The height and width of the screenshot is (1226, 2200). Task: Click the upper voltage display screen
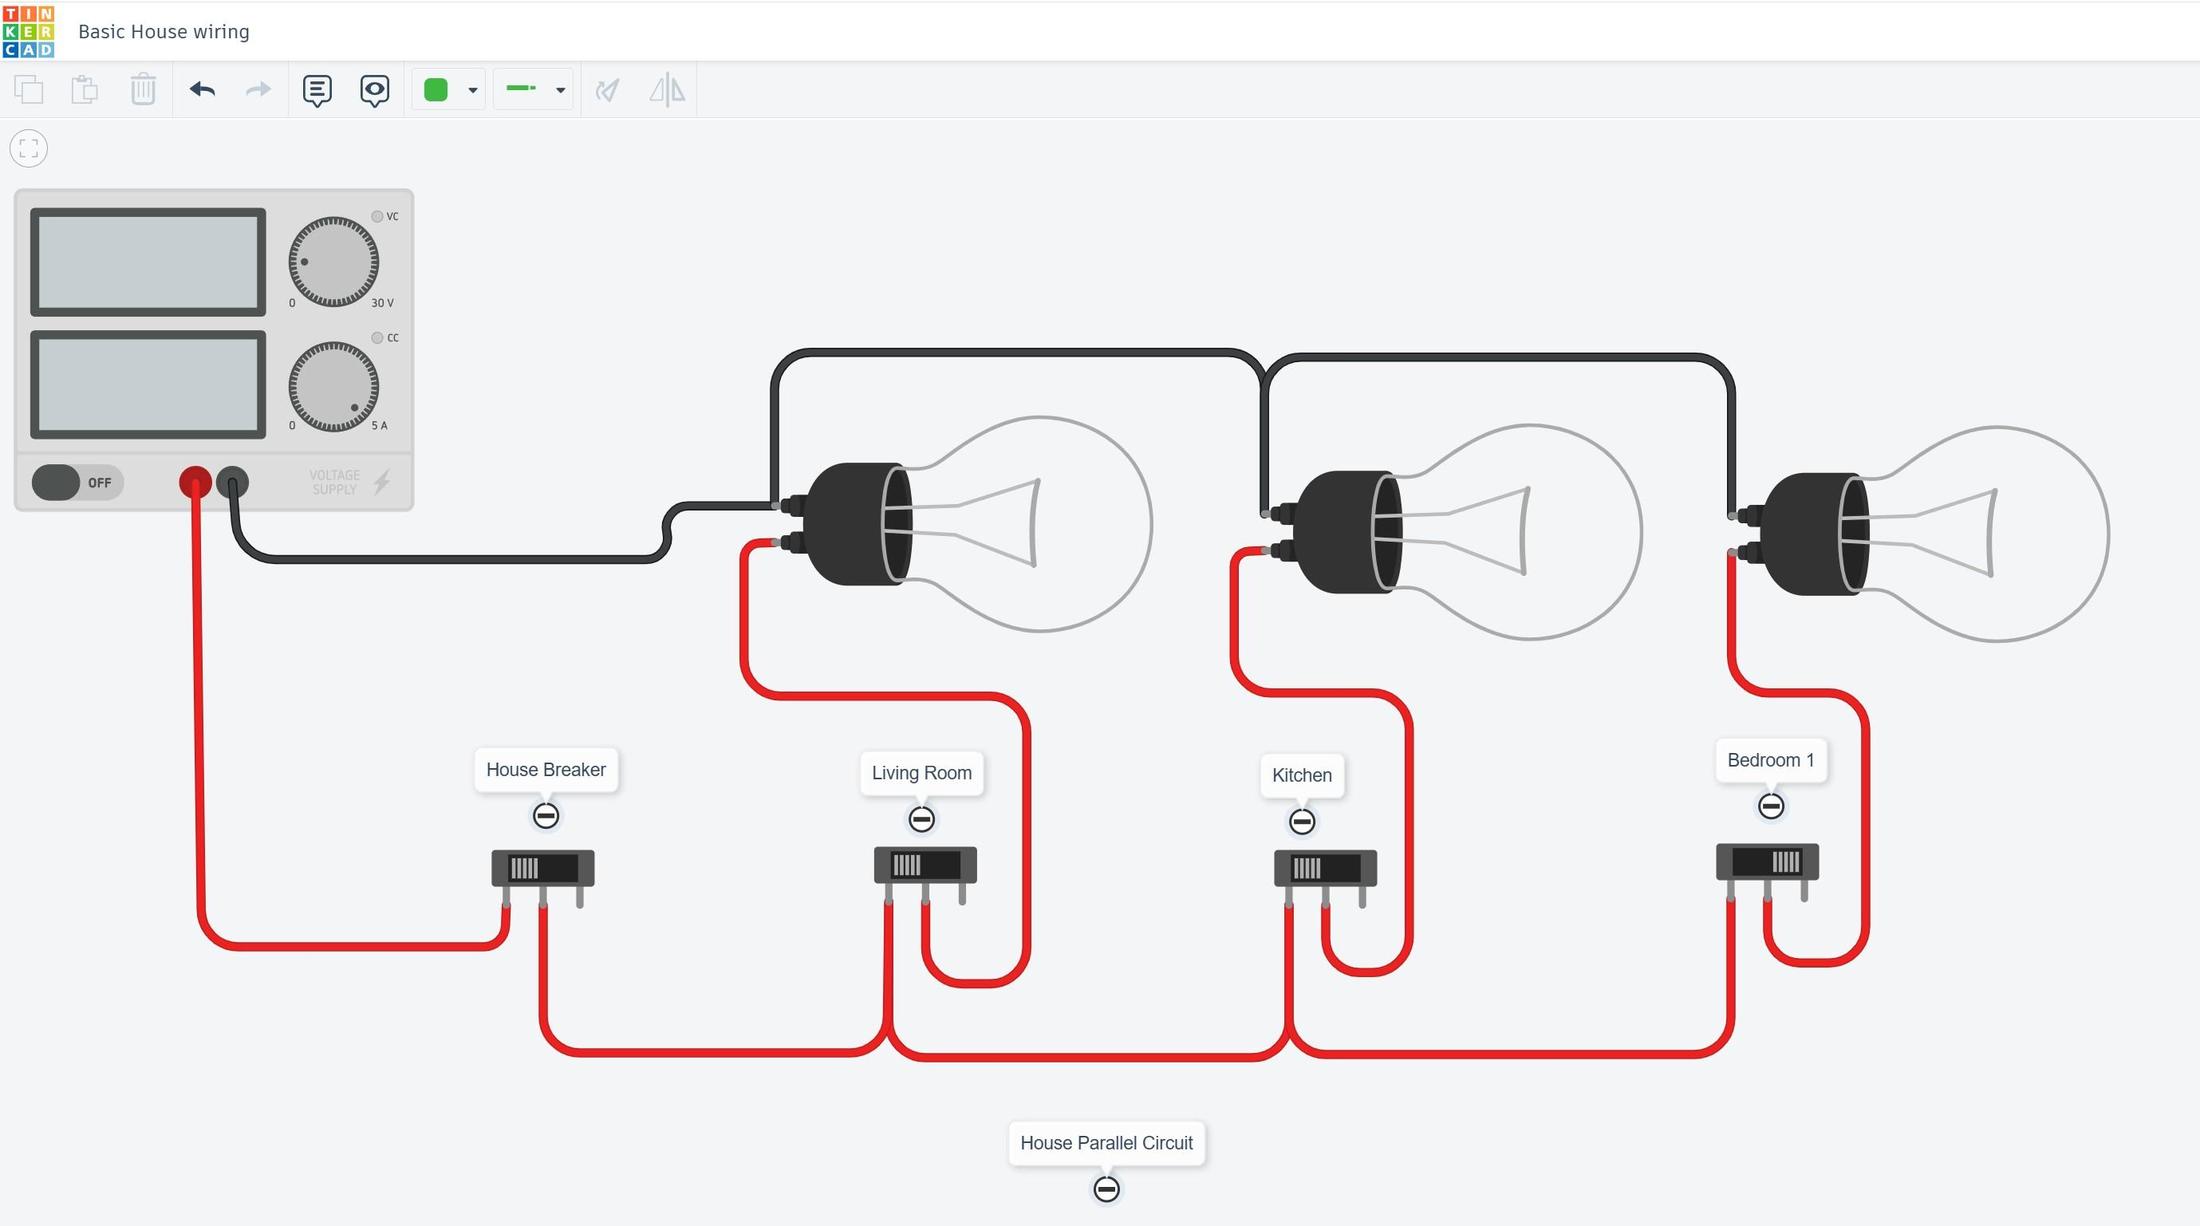point(148,262)
